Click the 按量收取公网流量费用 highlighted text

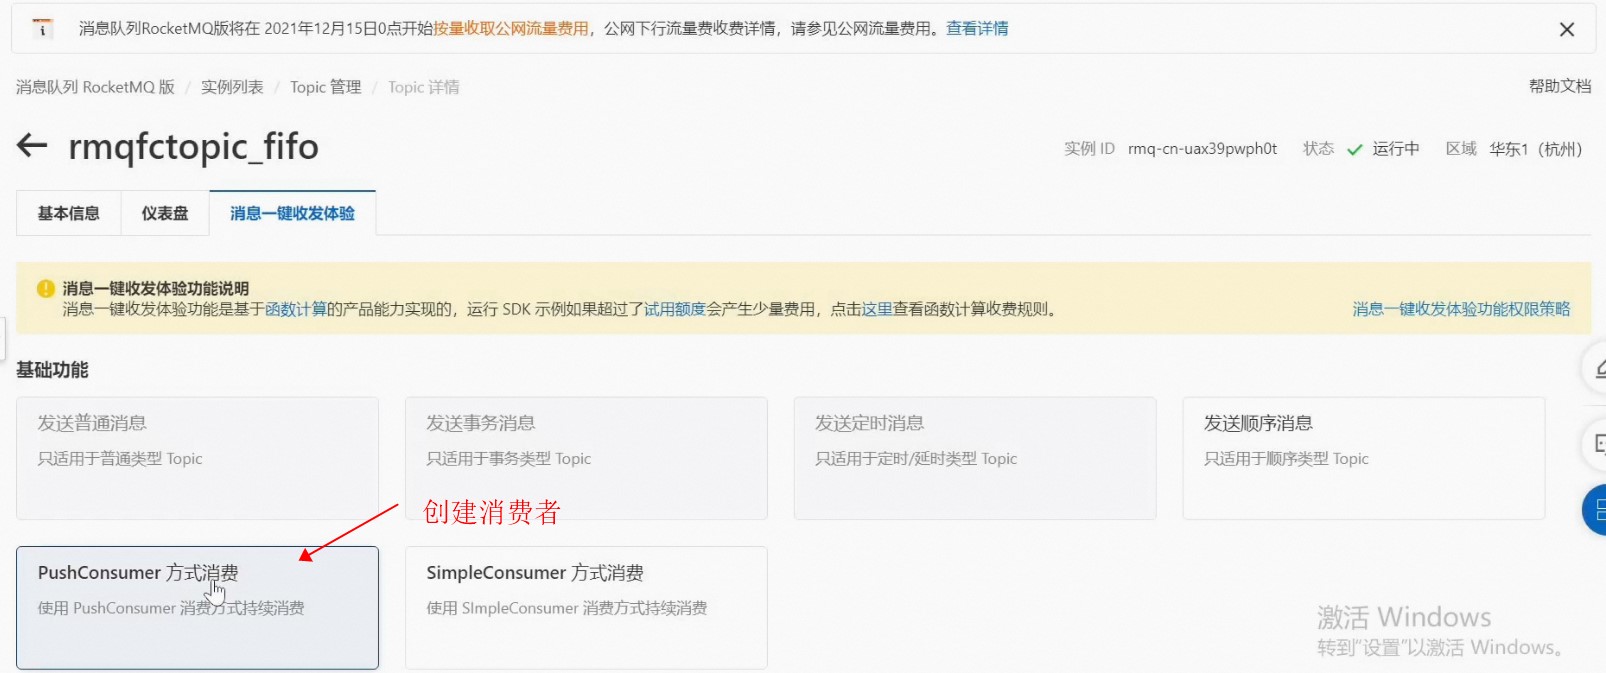click(x=511, y=29)
